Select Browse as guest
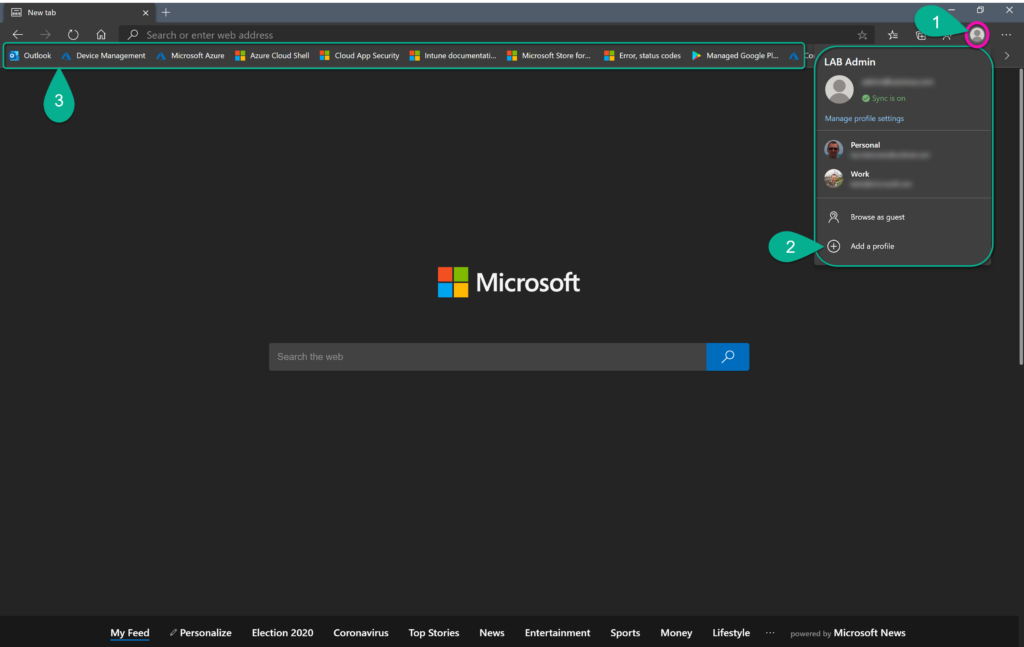 point(903,217)
